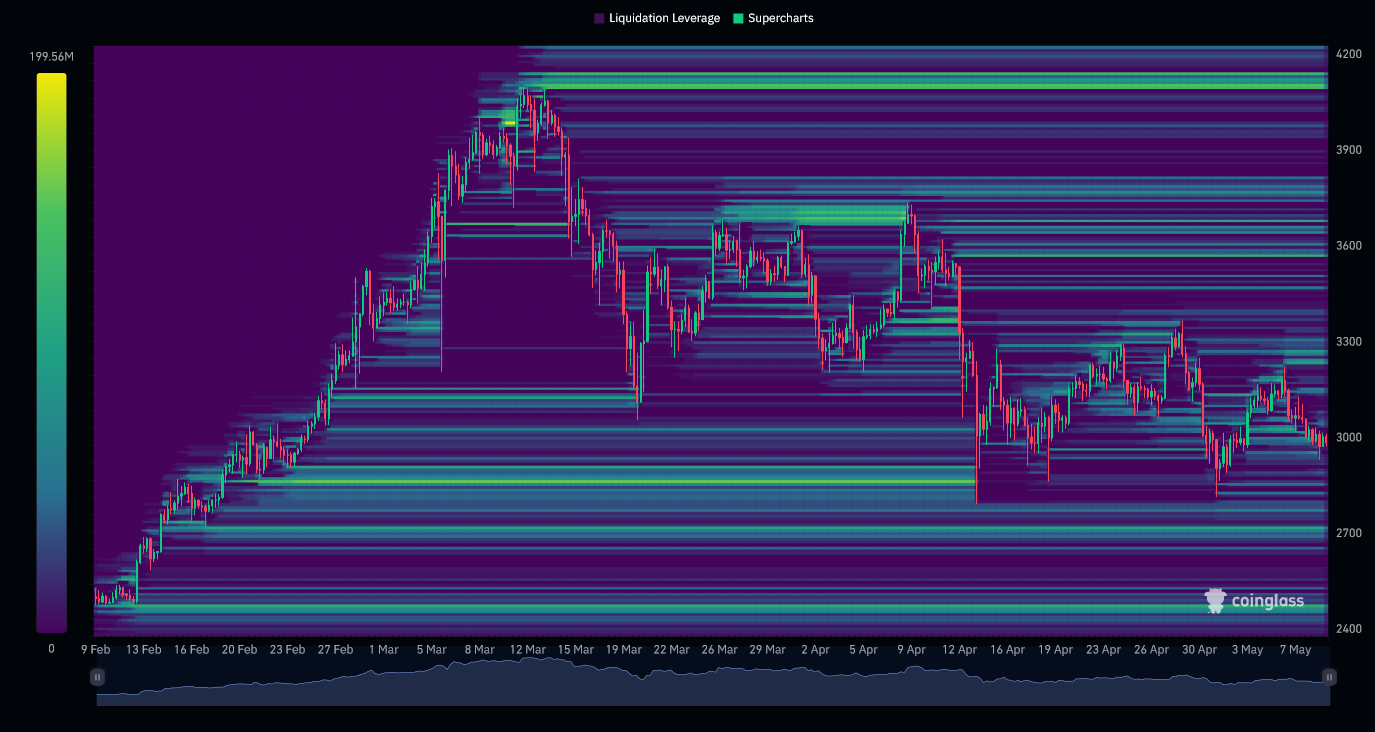This screenshot has width=1375, height=732.
Task: Click the purple Liquidation Leverage legend swatch
Action: tap(599, 18)
